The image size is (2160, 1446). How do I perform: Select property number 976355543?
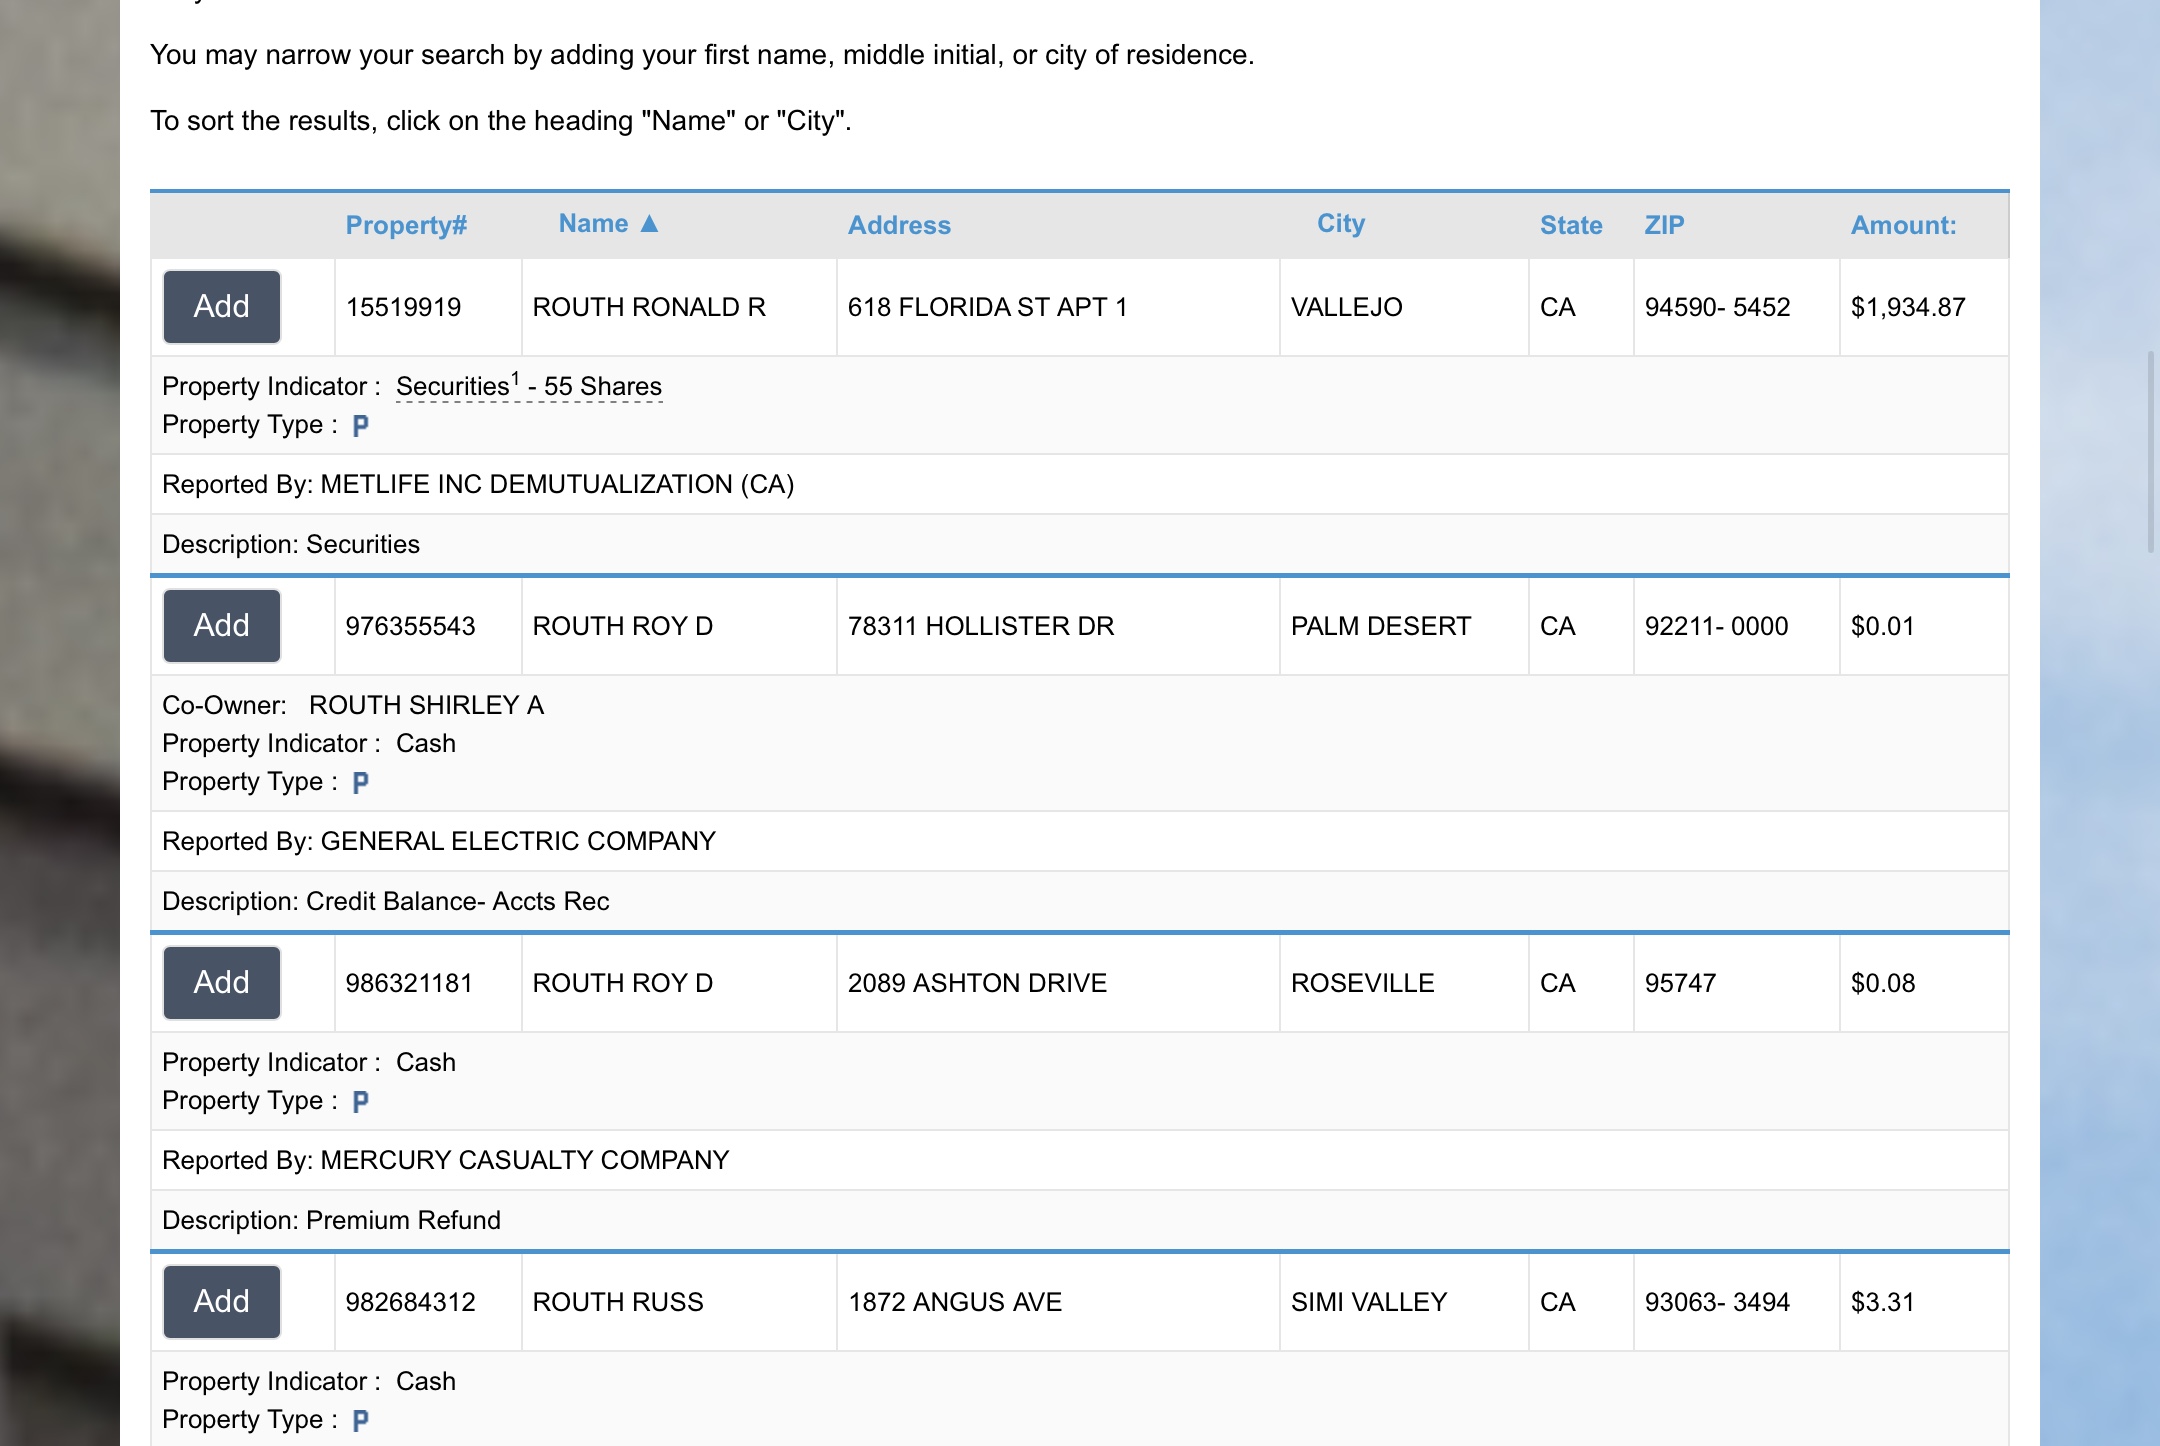click(410, 626)
